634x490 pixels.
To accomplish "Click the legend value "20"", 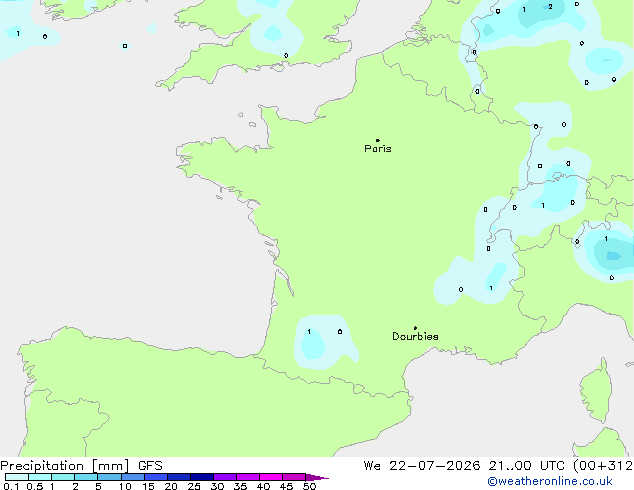I will (x=171, y=486).
